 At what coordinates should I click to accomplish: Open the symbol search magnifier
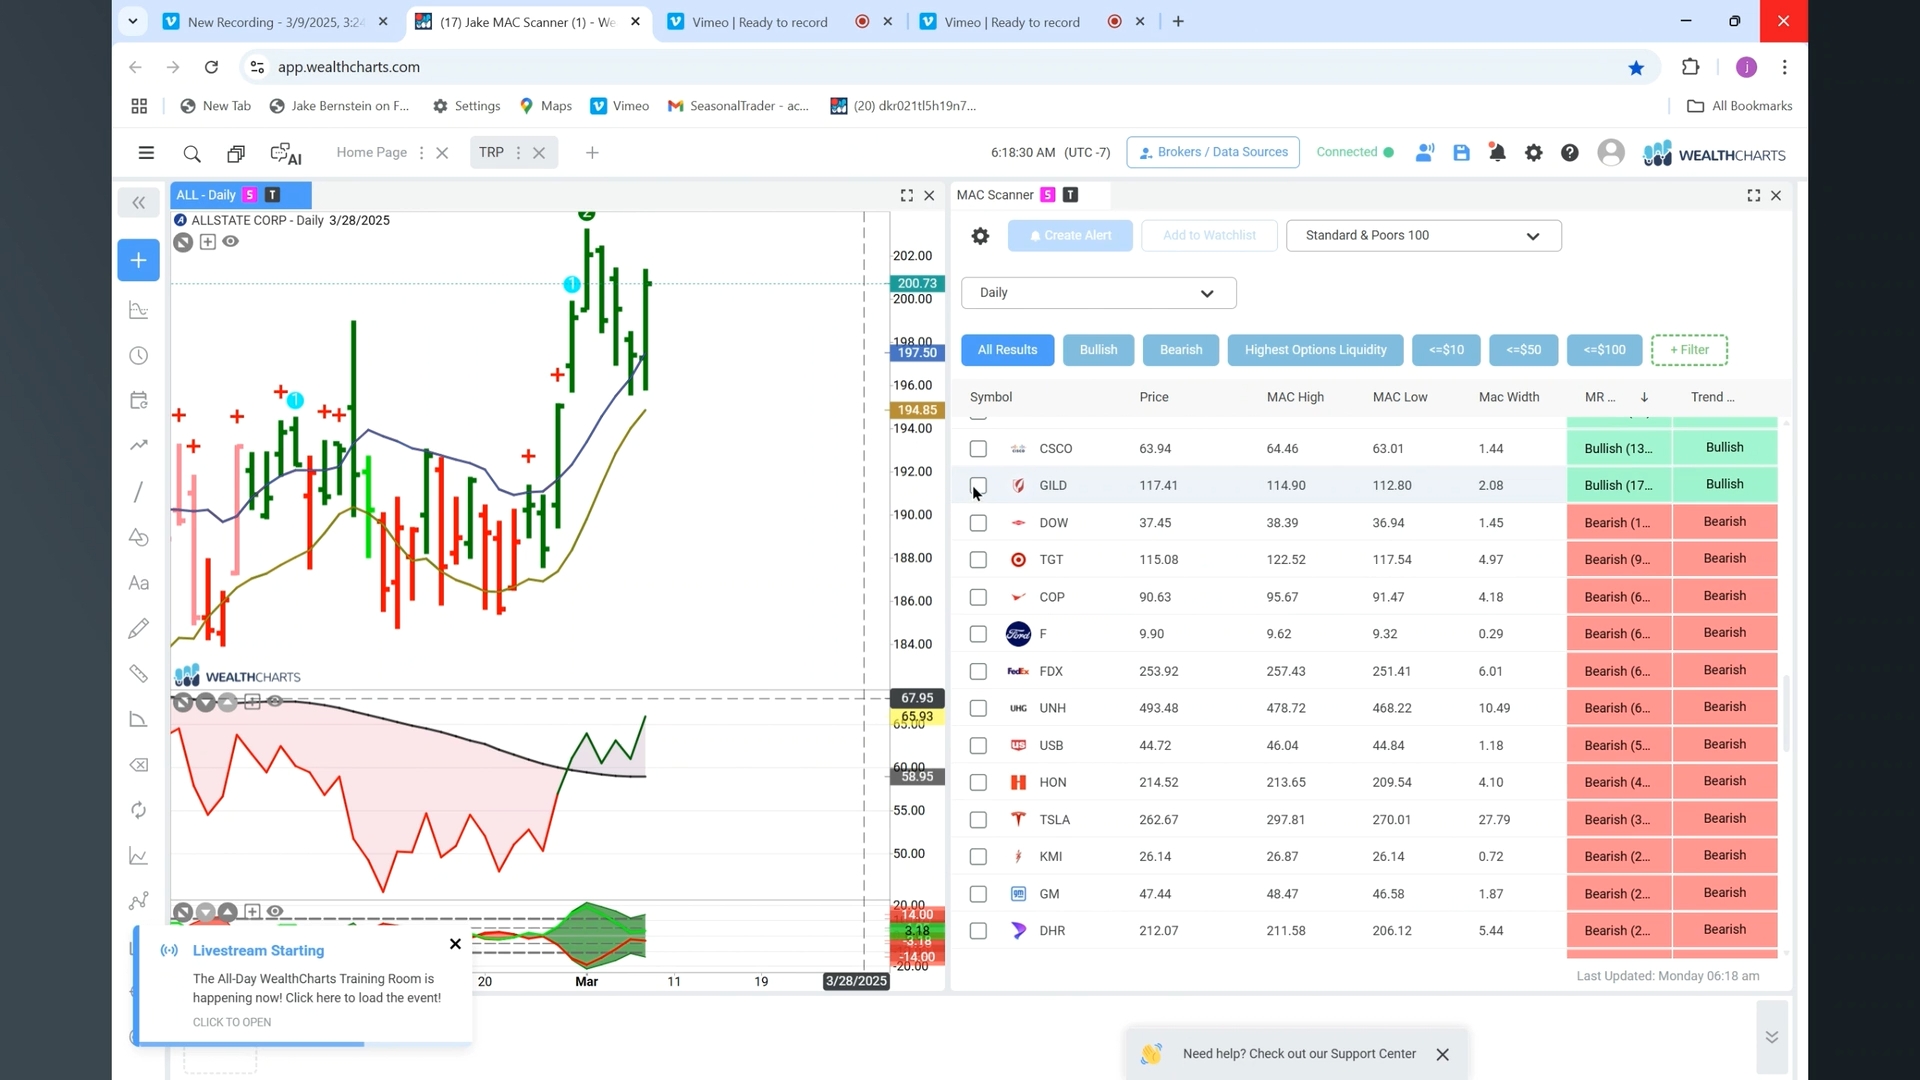[x=192, y=154]
